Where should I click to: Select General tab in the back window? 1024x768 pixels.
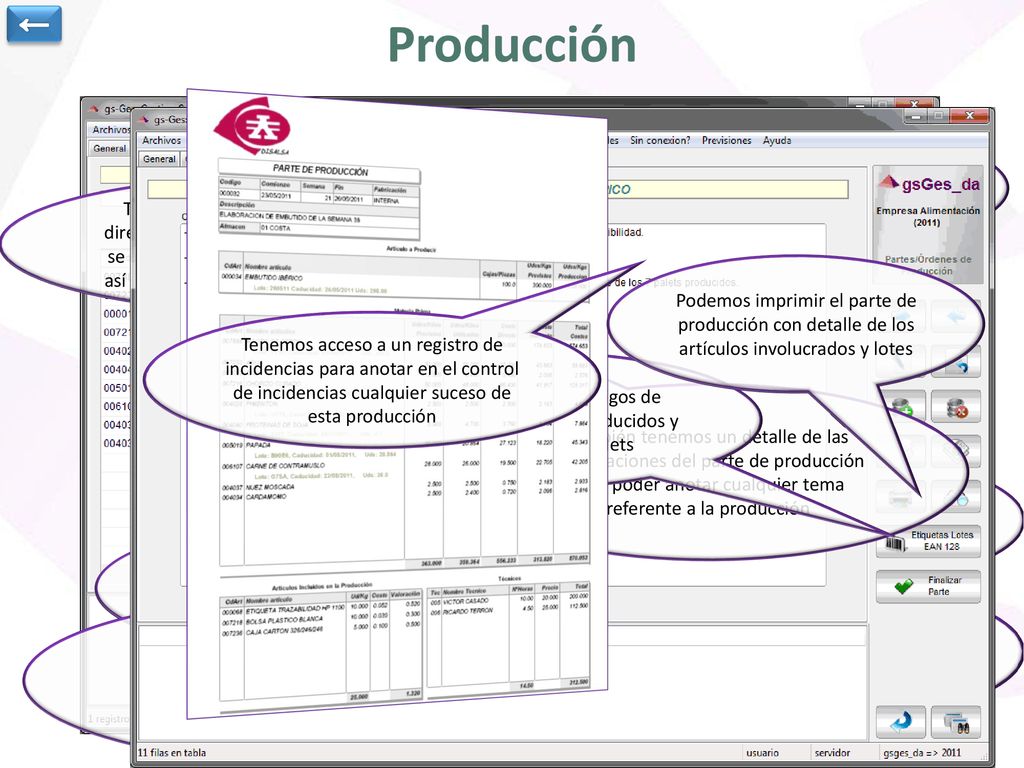pos(109,148)
